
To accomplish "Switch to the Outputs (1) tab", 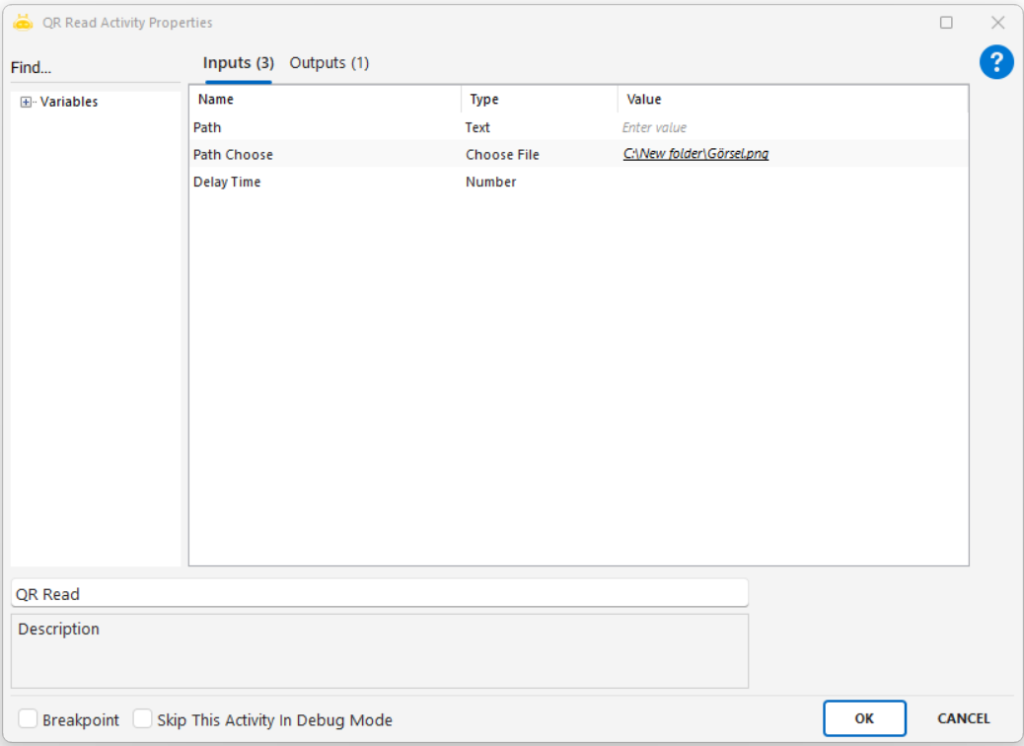I will [329, 63].
